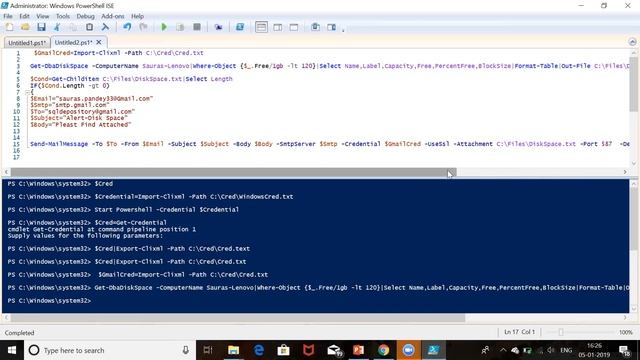Open McAfee from the taskbar
640x360 pixels.
309,350
